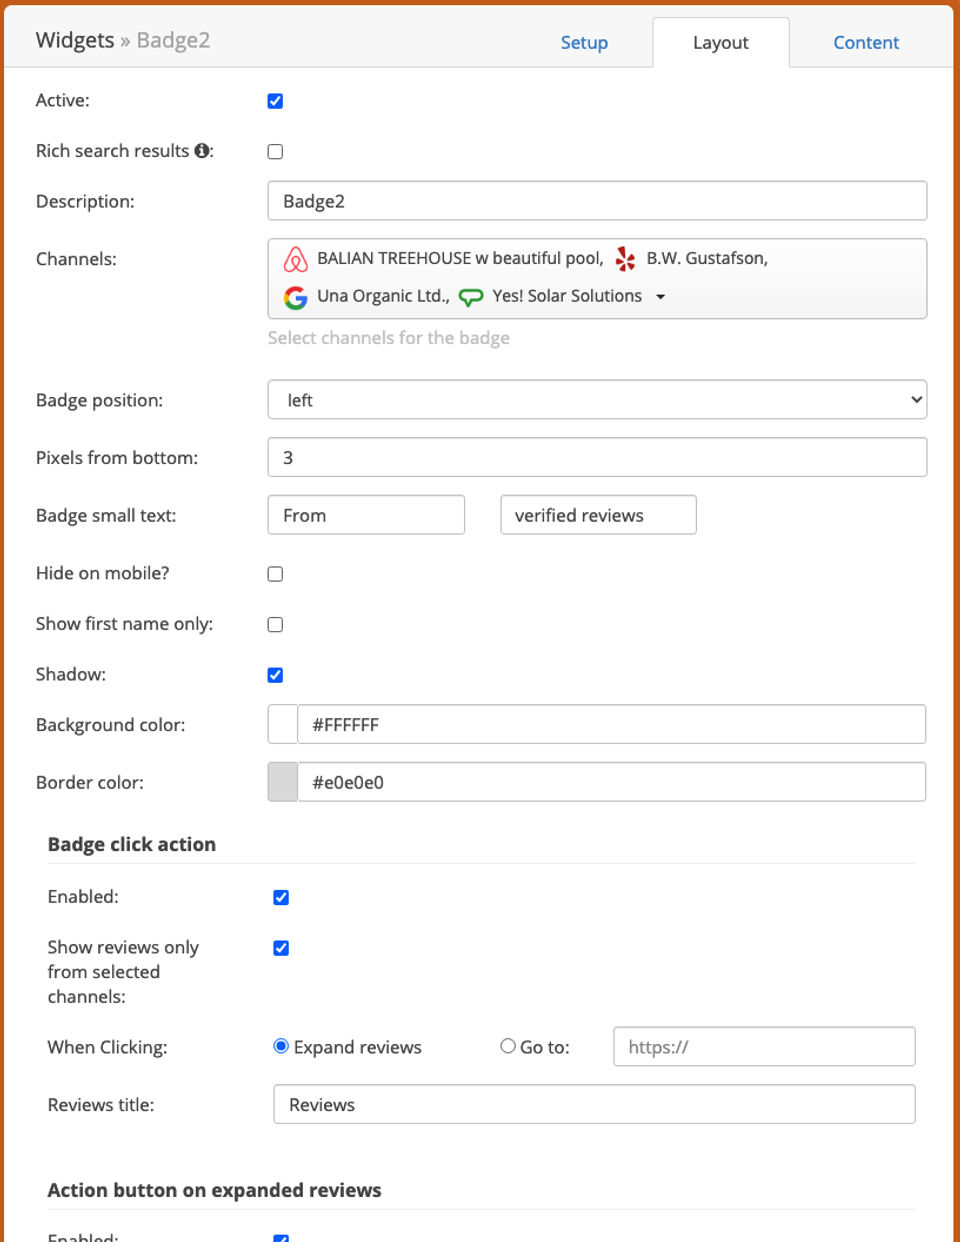The width and height of the screenshot is (960, 1242).
Task: Toggle the Active checkbox
Action: 276,101
